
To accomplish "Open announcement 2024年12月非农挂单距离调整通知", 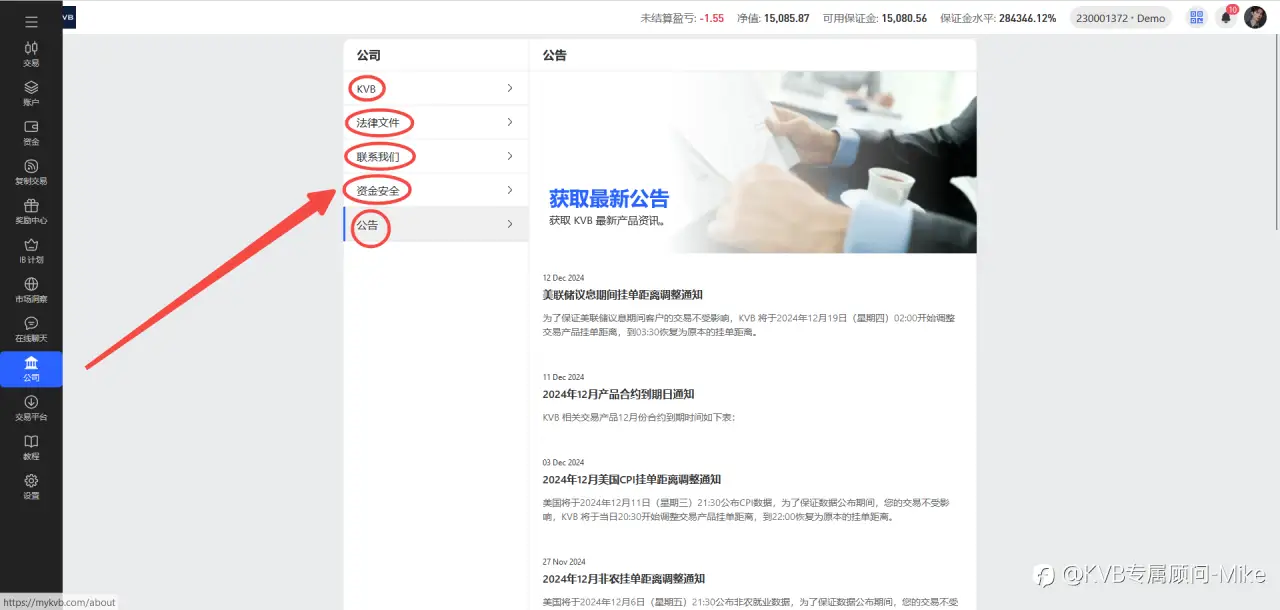I will (624, 579).
